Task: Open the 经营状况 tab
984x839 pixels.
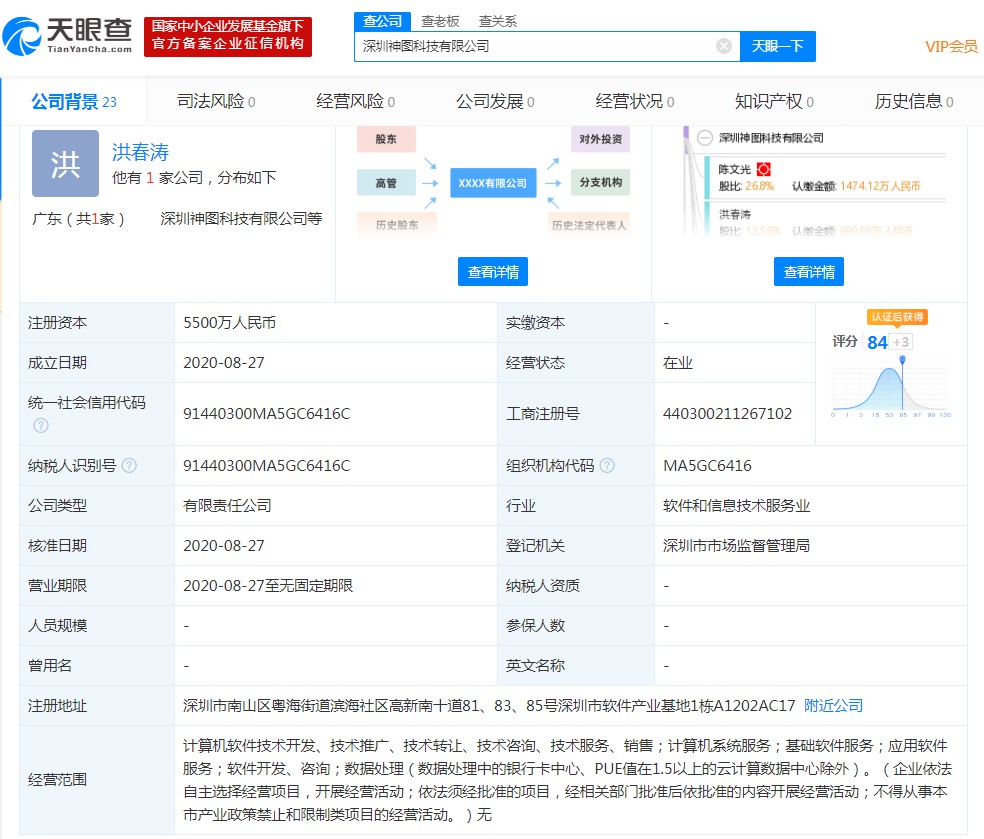Action: pyautogui.click(x=634, y=102)
